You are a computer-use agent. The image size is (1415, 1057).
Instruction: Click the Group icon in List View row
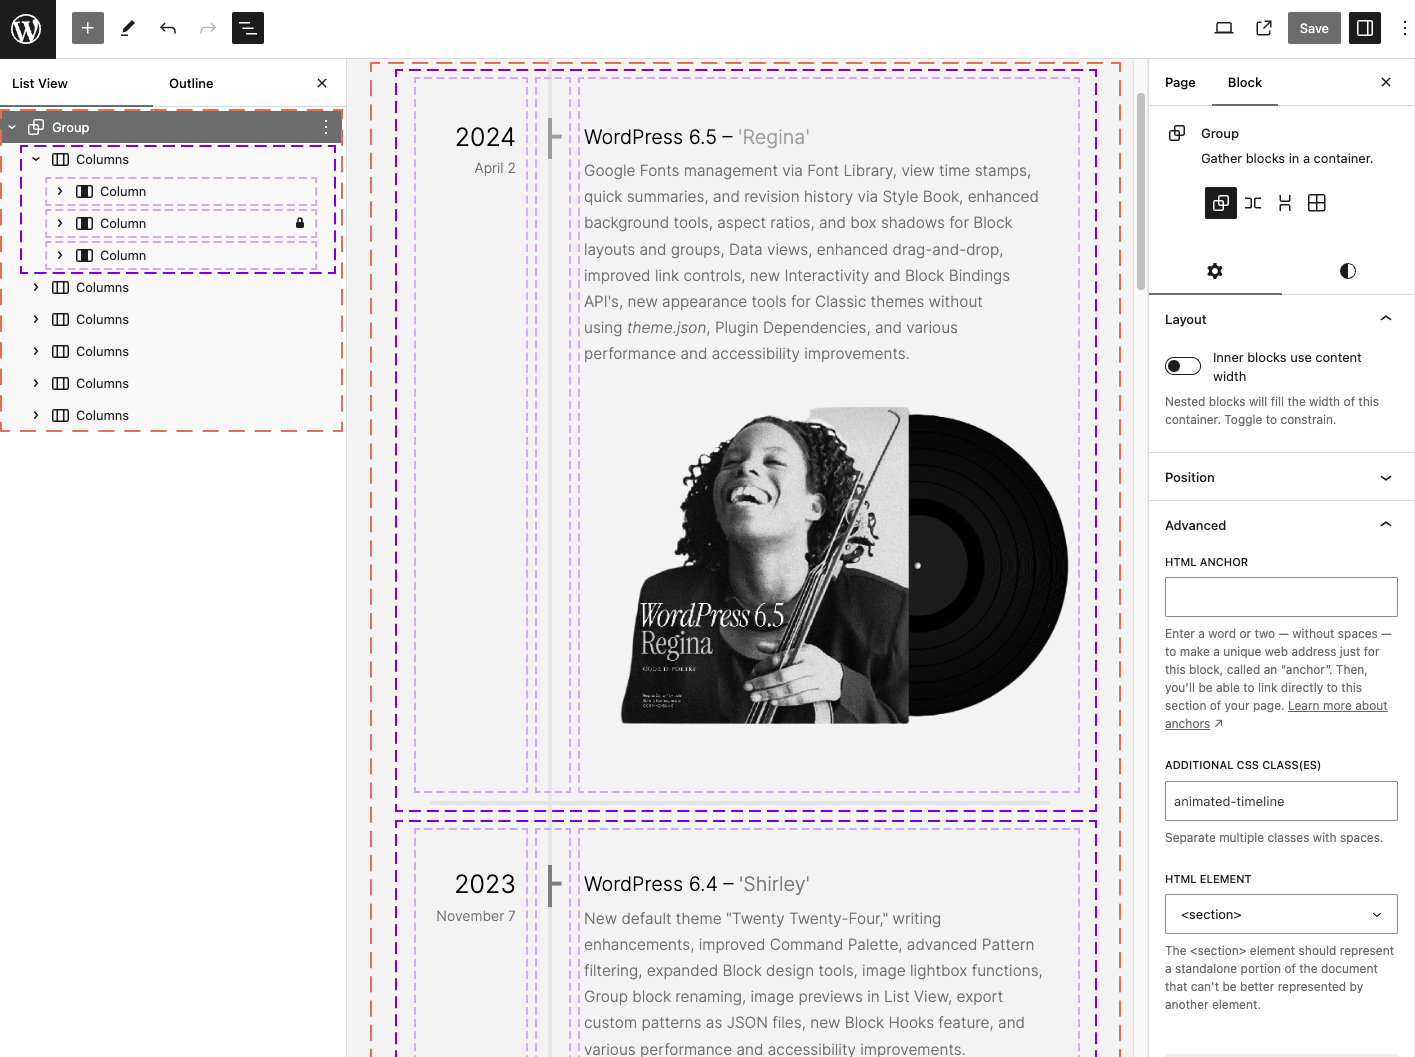(36, 127)
